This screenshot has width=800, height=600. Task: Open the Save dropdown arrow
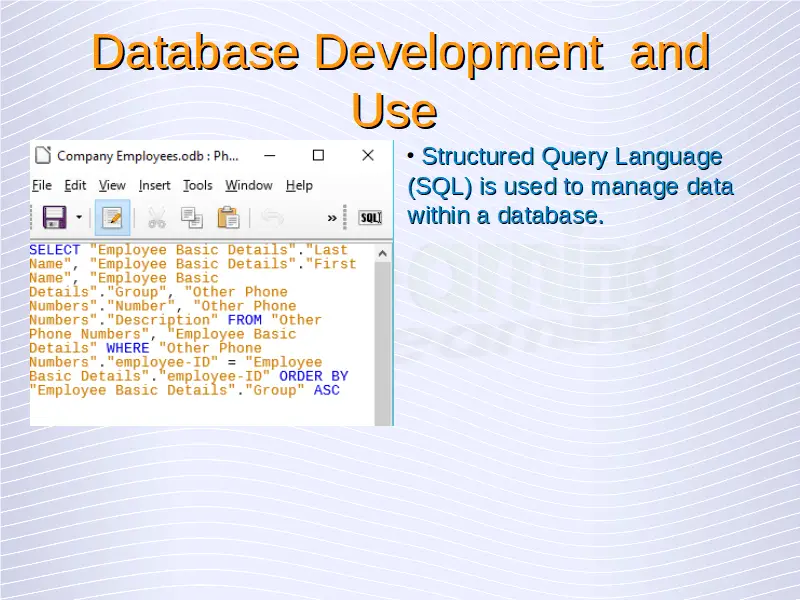[79, 217]
